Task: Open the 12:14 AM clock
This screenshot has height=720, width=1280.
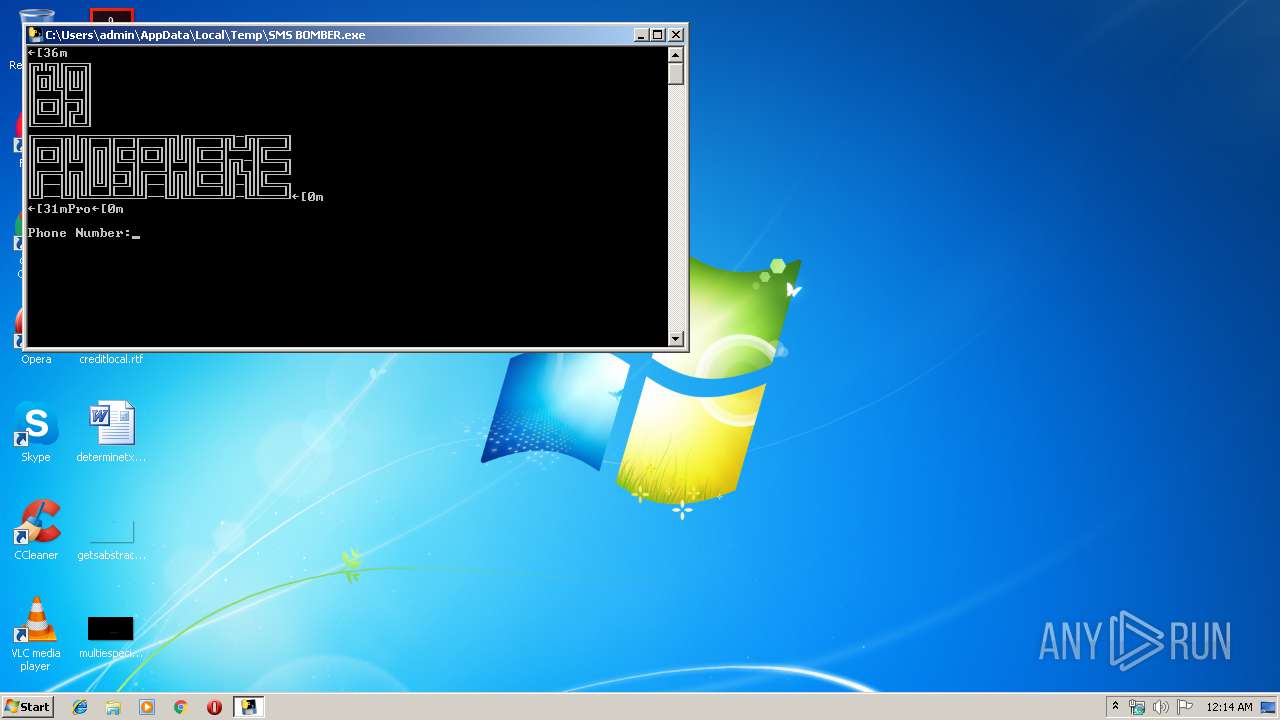Action: click(1229, 707)
